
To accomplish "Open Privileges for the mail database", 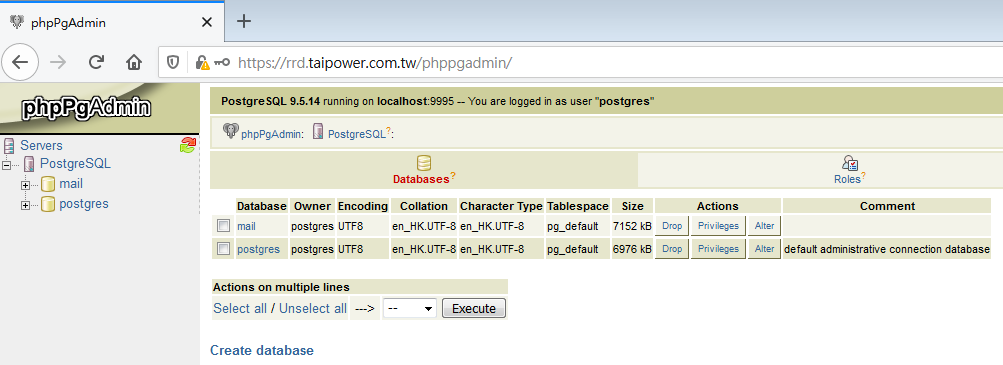I will [718, 226].
